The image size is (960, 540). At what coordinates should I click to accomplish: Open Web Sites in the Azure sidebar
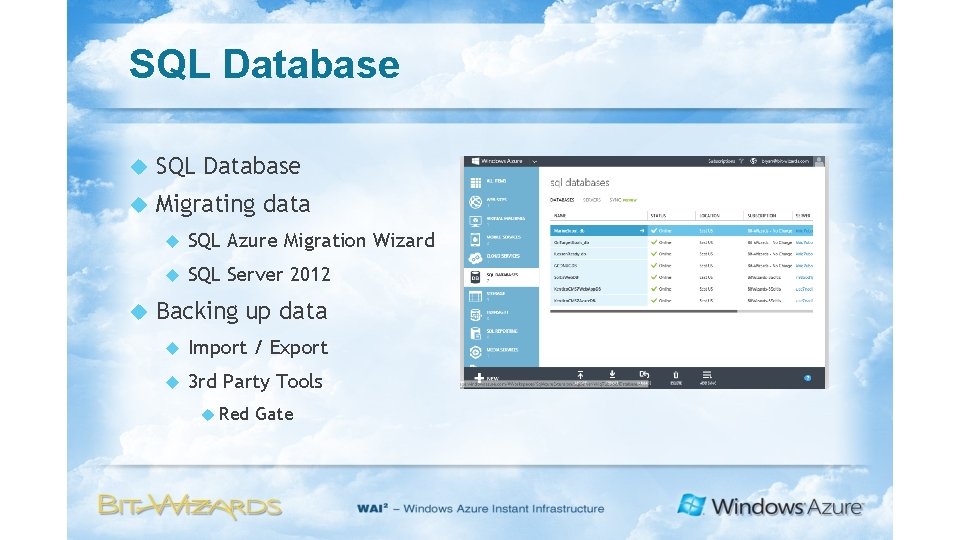(x=501, y=201)
